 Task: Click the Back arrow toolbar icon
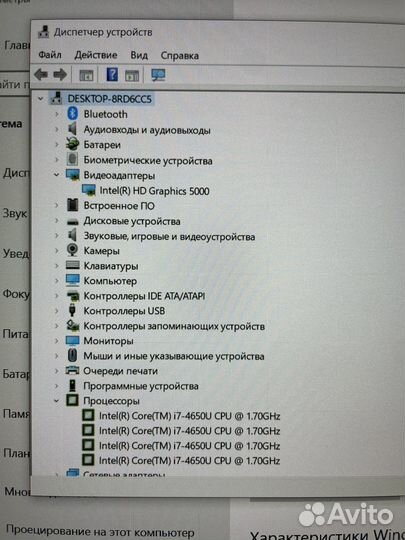pos(41,74)
